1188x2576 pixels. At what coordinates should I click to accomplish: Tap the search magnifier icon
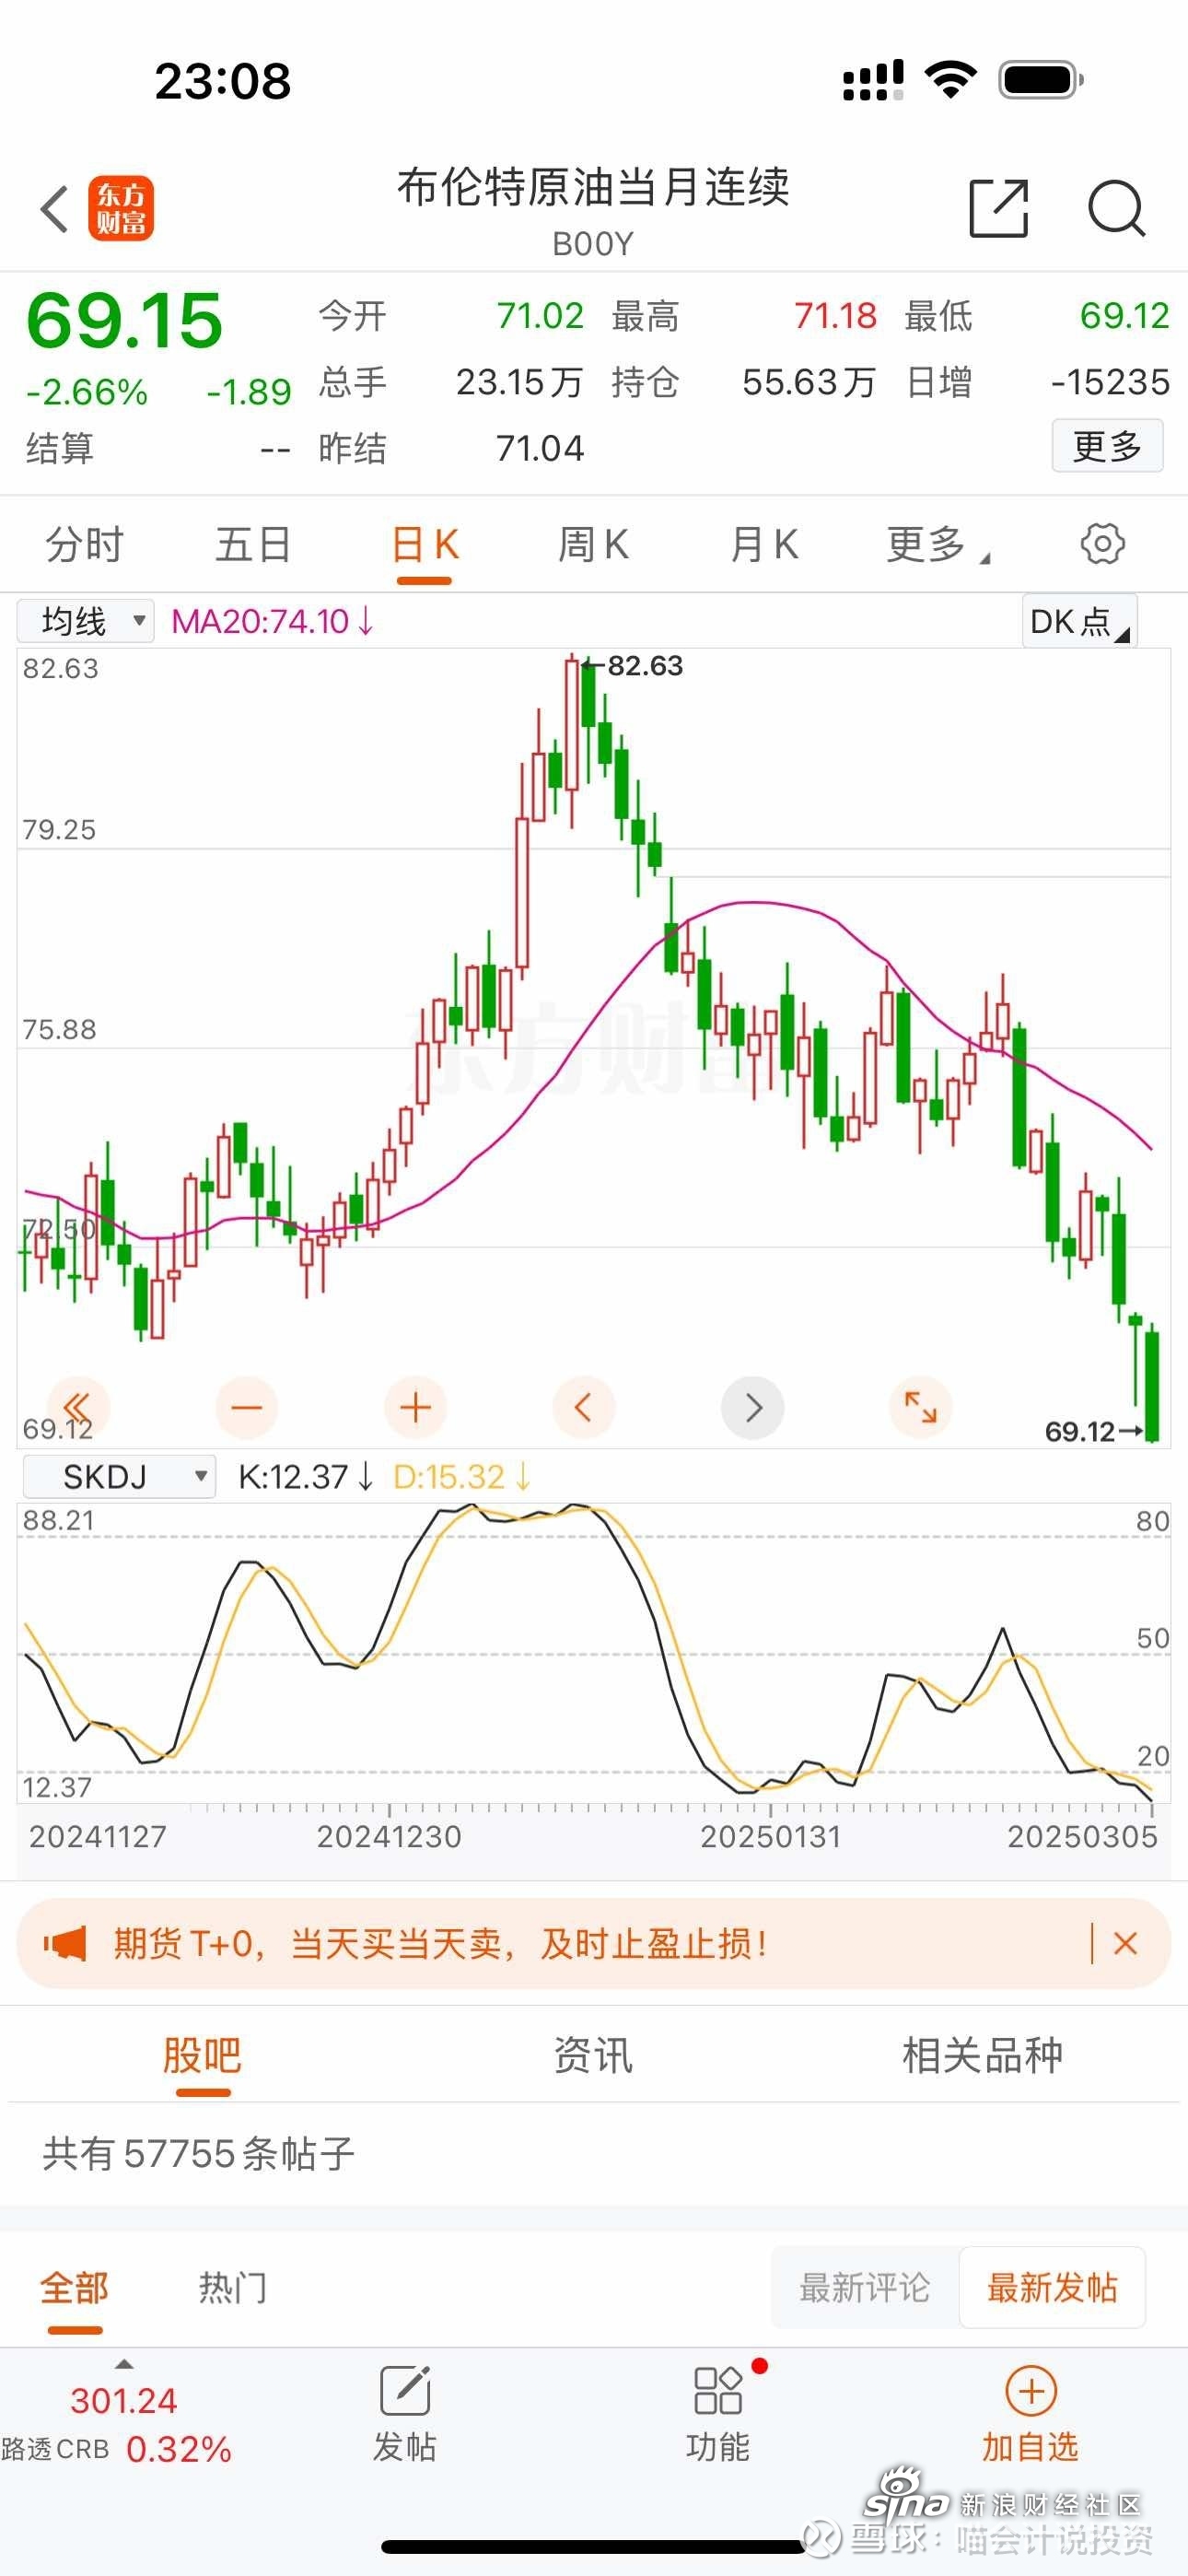pos(1115,208)
